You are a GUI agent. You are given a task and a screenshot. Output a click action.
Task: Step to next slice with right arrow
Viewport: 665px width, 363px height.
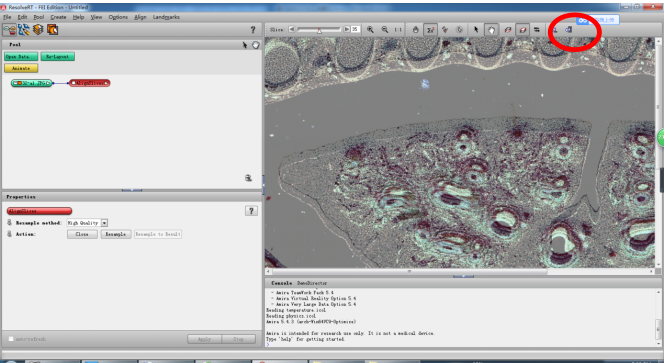(x=346, y=29)
